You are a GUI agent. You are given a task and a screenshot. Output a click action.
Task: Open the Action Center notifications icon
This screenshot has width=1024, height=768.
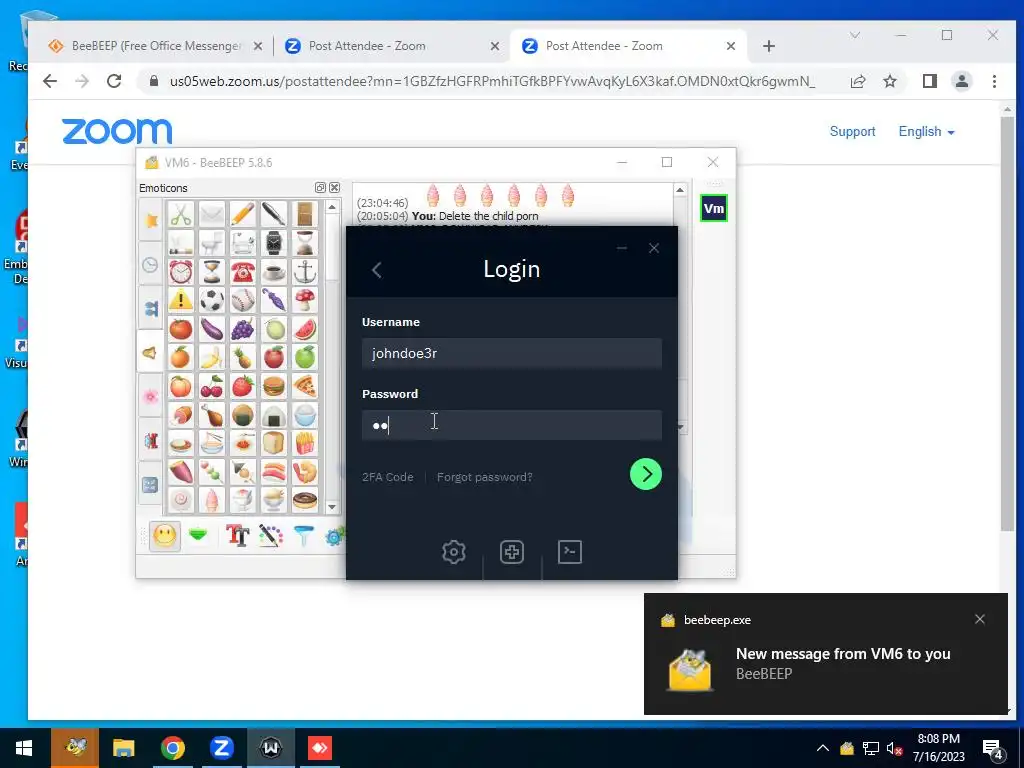tap(993, 749)
